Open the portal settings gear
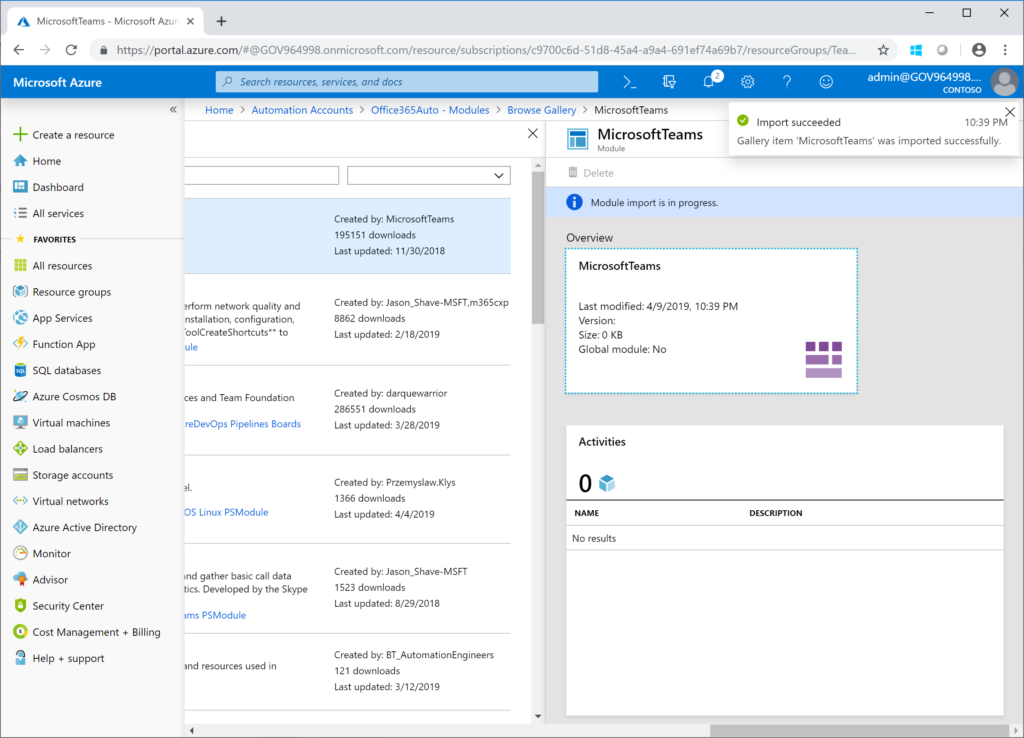 coord(747,81)
